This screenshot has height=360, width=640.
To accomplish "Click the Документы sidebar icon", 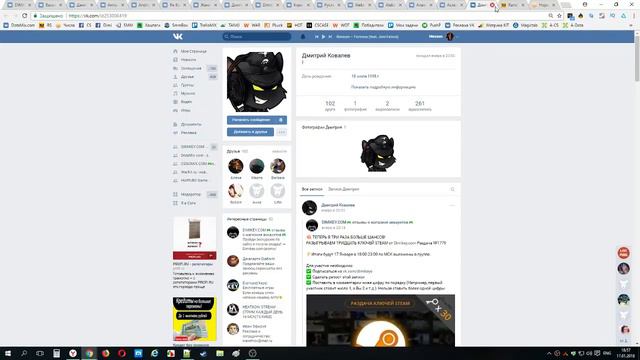I will tap(176, 124).
